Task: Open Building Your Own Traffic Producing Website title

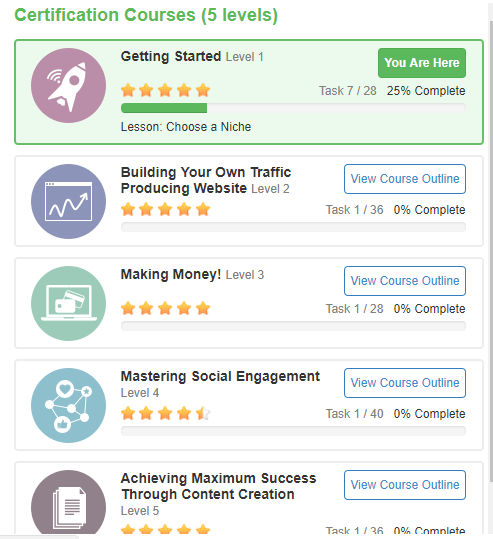Action: [x=206, y=180]
